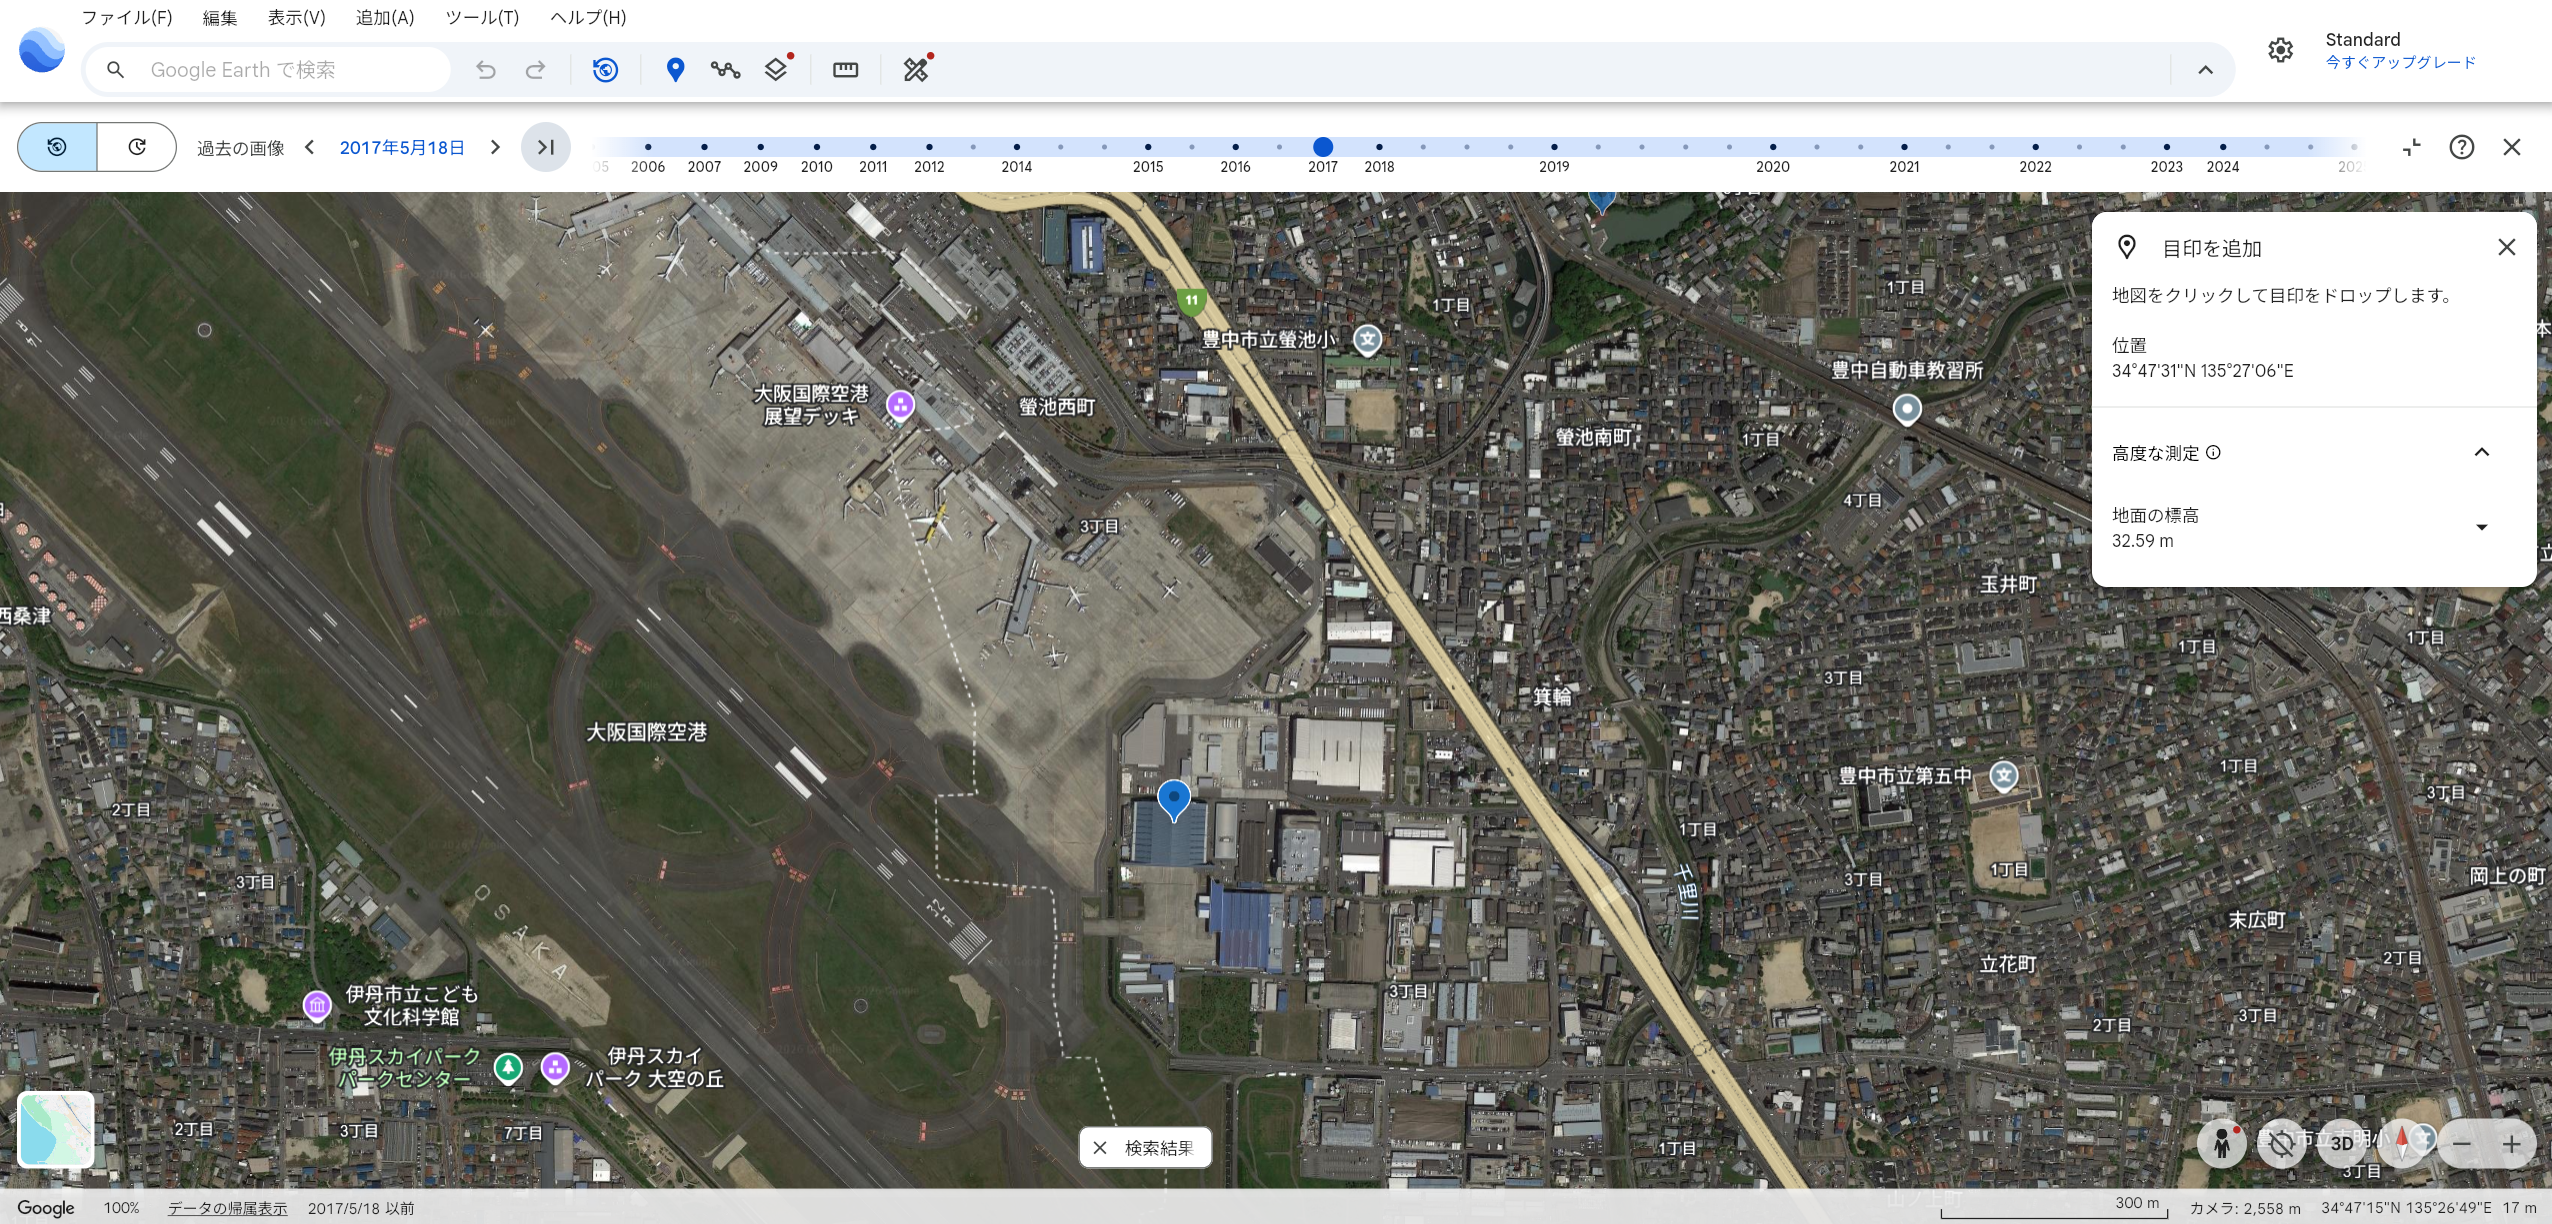Select the 2019 marker on the timeline
This screenshot has height=1224, width=2552.
point(1554,147)
